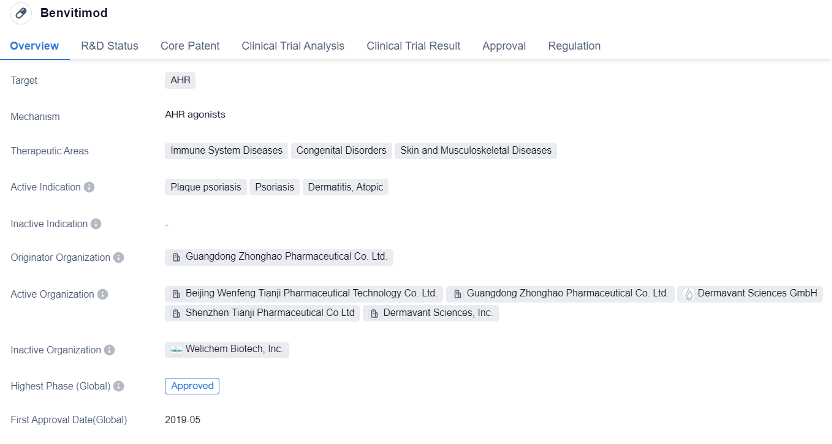
Task: Click info icon next to Highest Phase (Global)
Action: [x=119, y=386]
